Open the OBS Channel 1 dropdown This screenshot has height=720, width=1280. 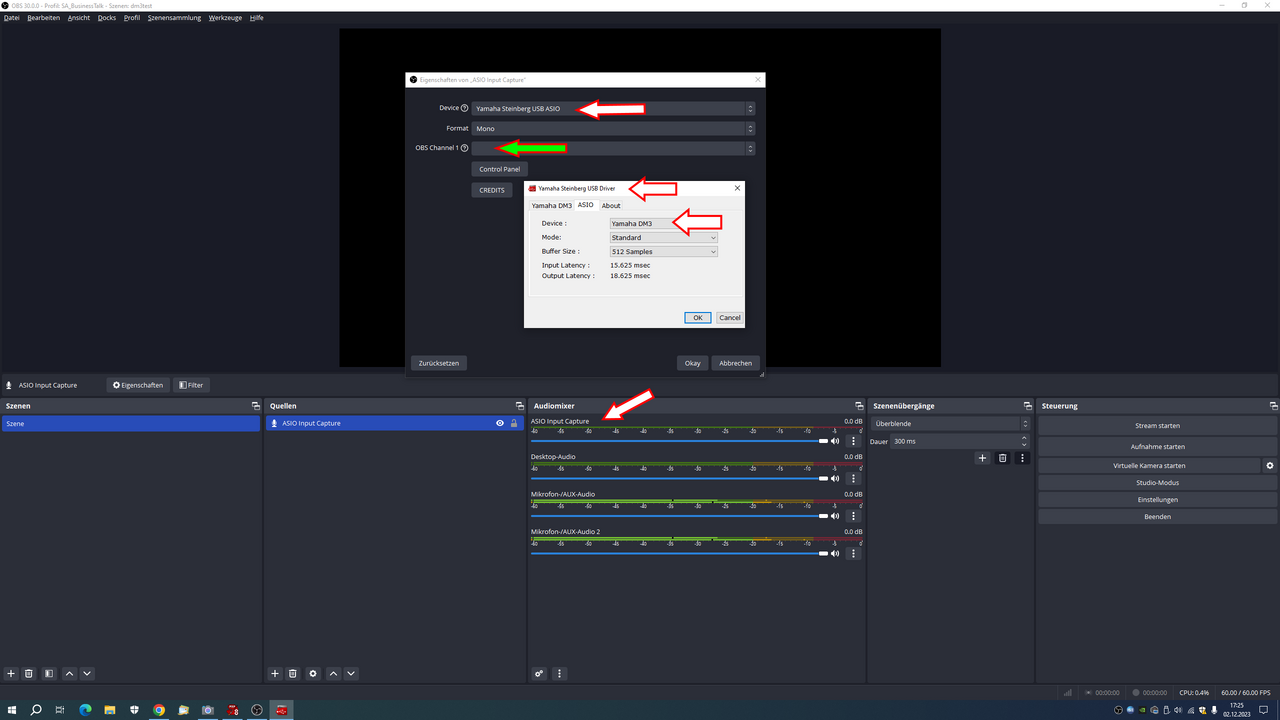(x=613, y=148)
